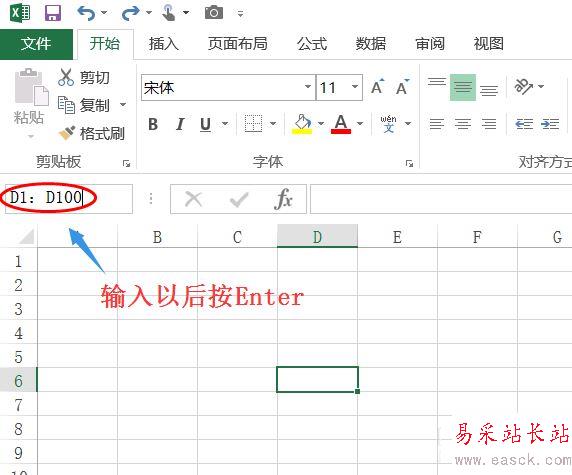The width and height of the screenshot is (572, 475).
Task: Click the Name Box containing D1:D100
Action: (x=69, y=198)
